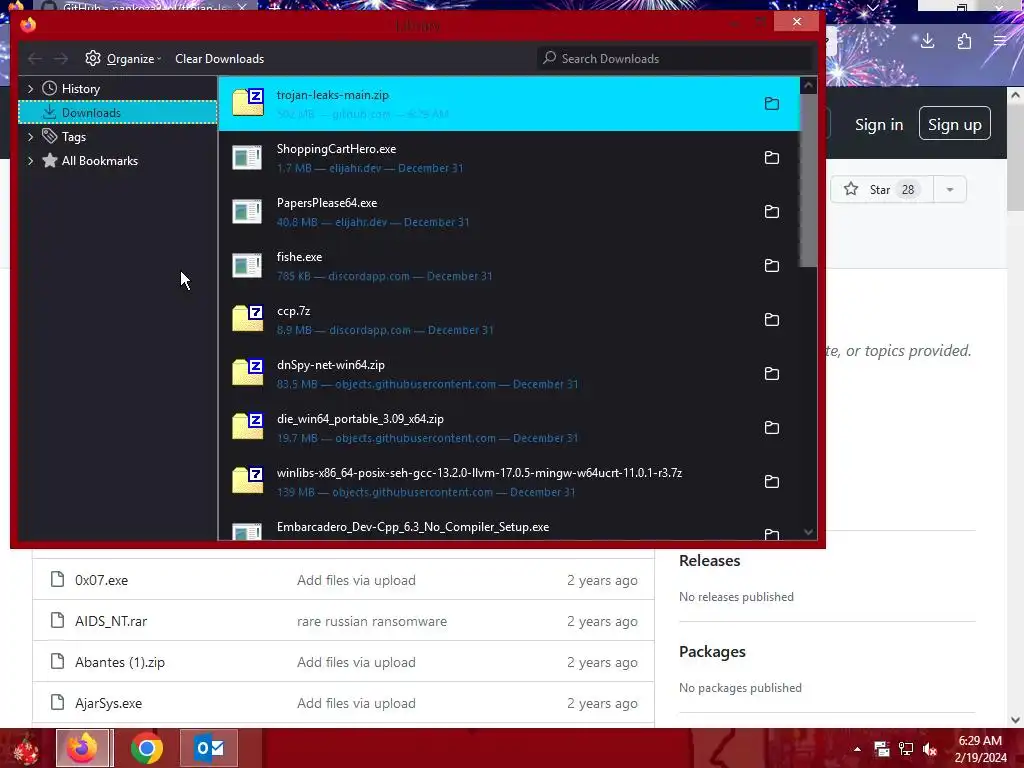This screenshot has height=768, width=1024.
Task: Open 'rare russian ransomware' commit message
Action: [x=372, y=622]
